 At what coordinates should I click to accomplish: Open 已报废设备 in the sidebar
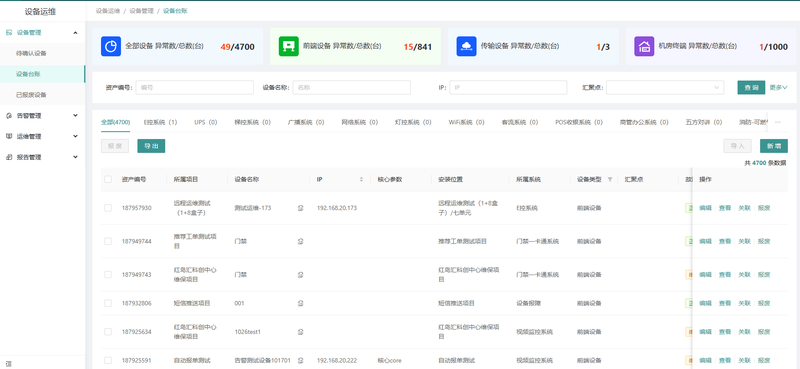[31, 95]
